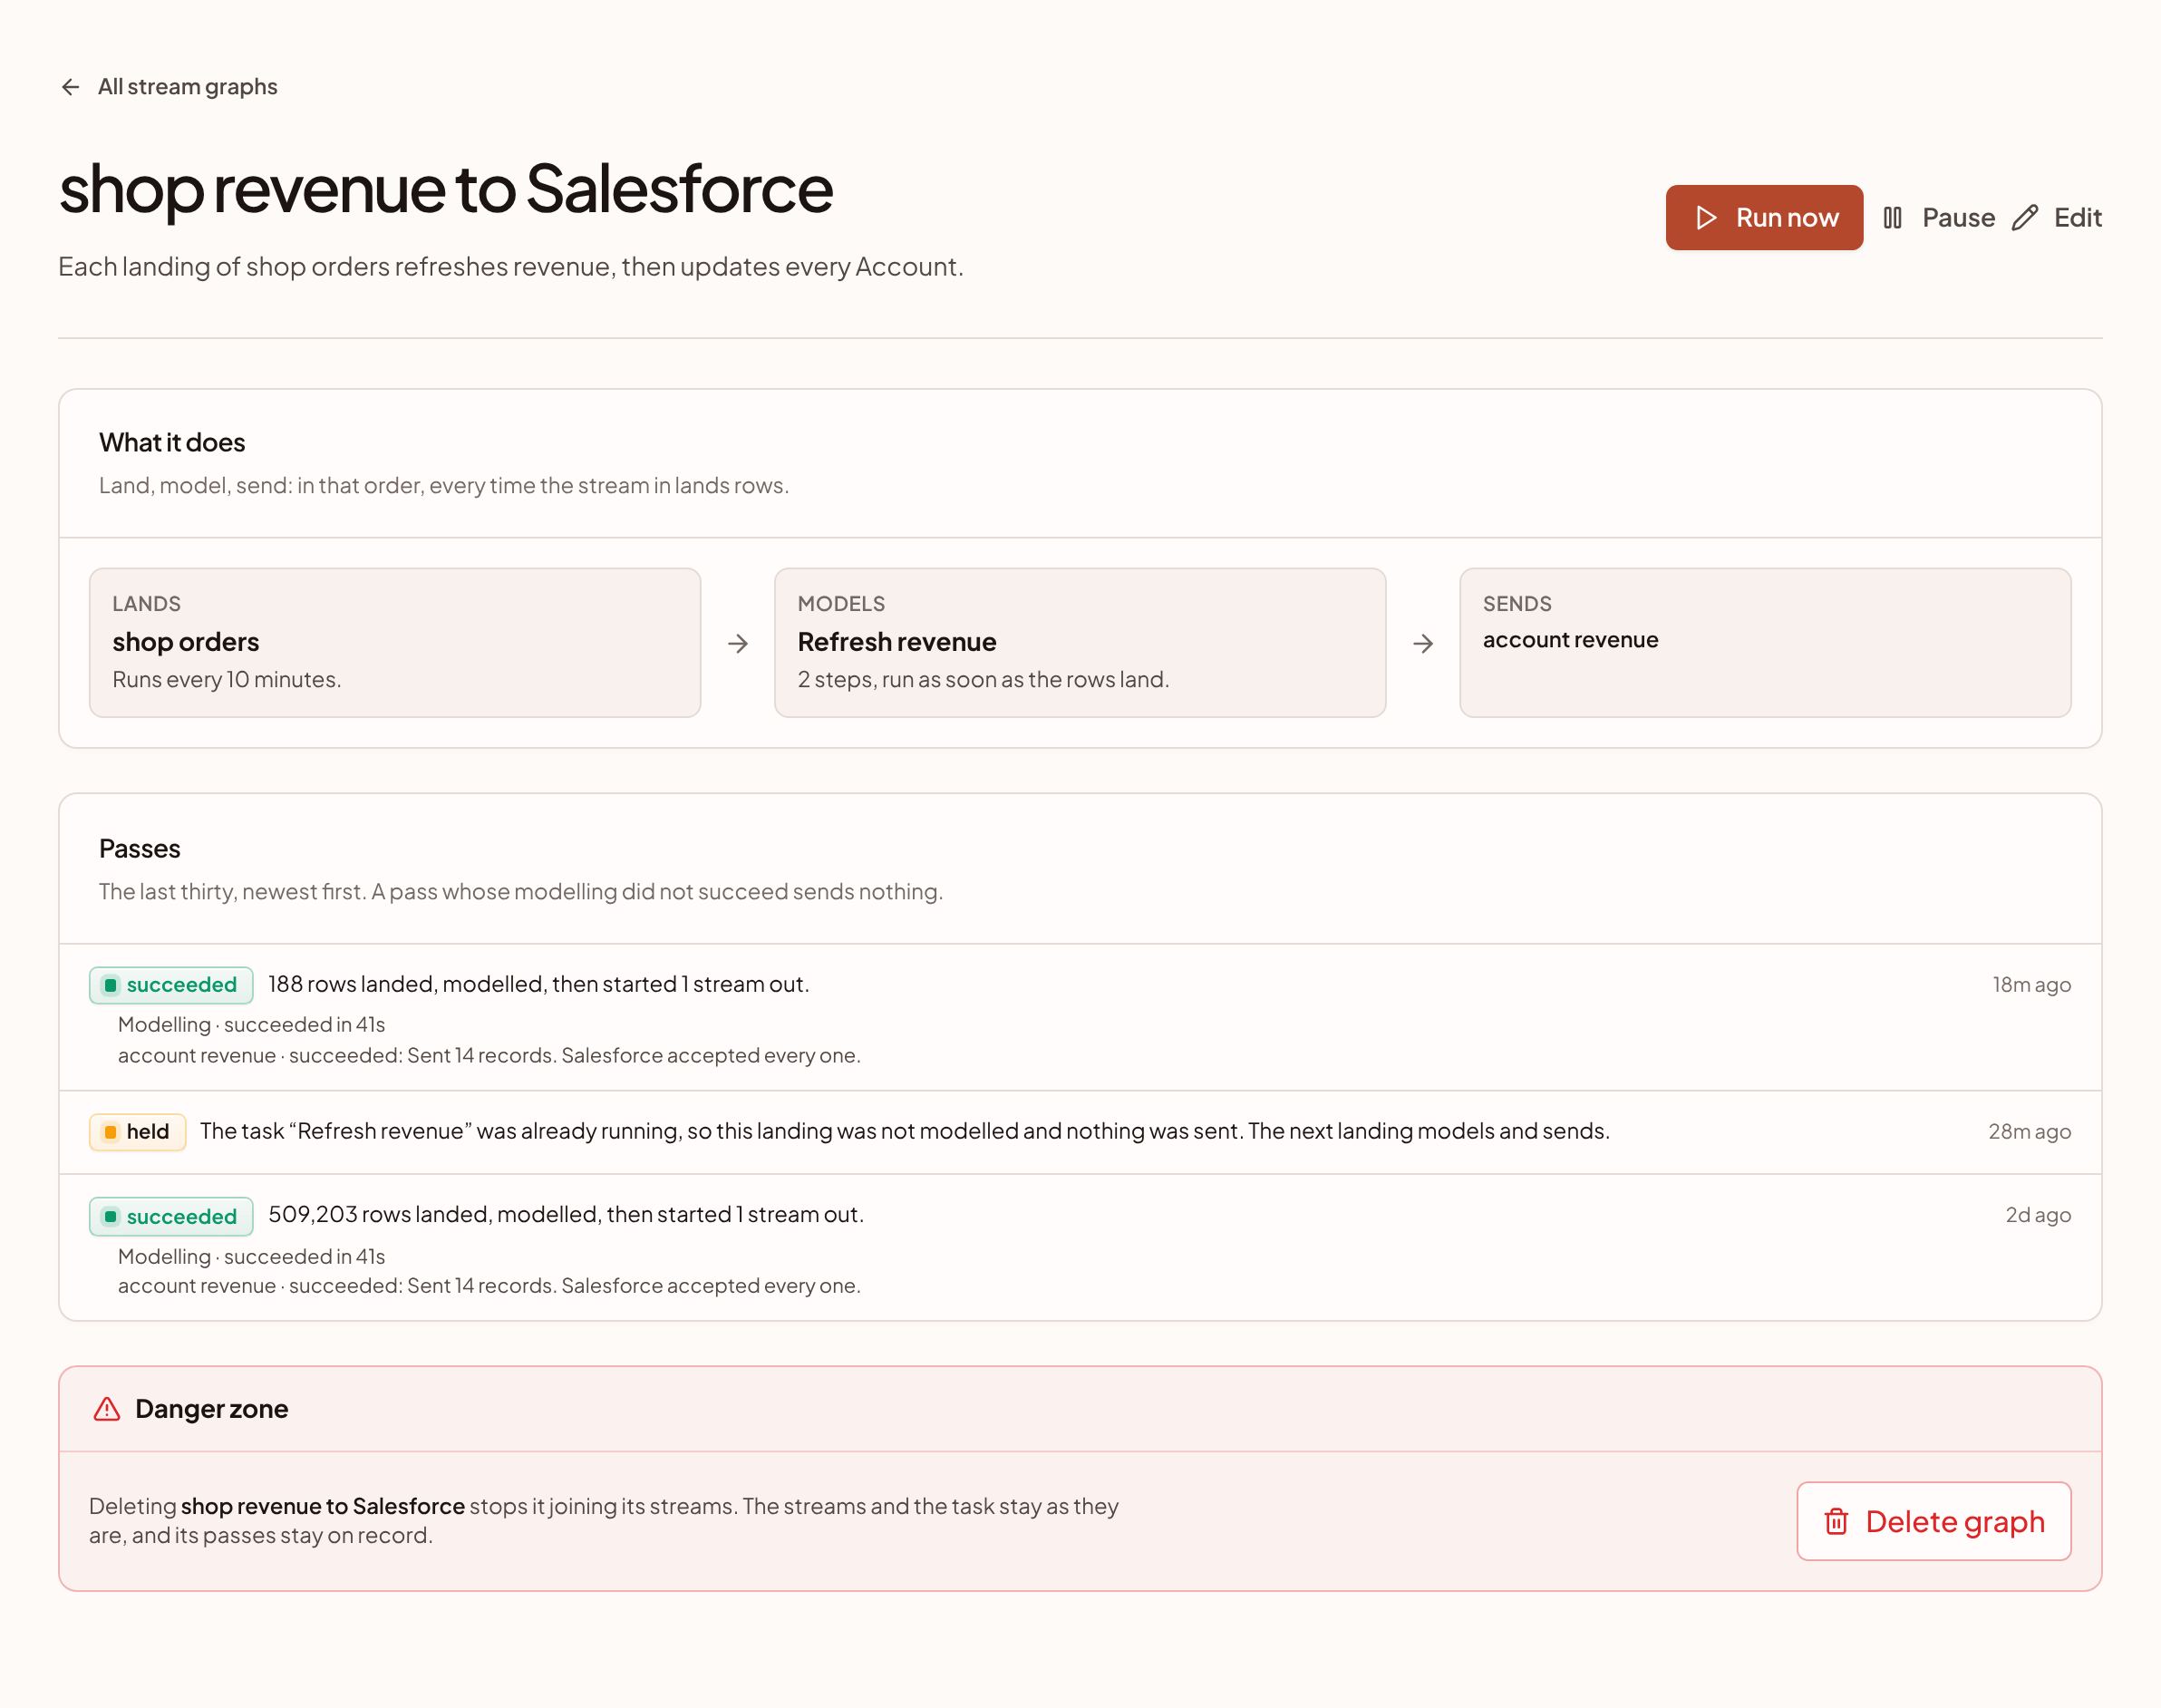The height and width of the screenshot is (1708, 2161).
Task: Select the 509,203 rows landed pass summary
Action: click(x=566, y=1214)
